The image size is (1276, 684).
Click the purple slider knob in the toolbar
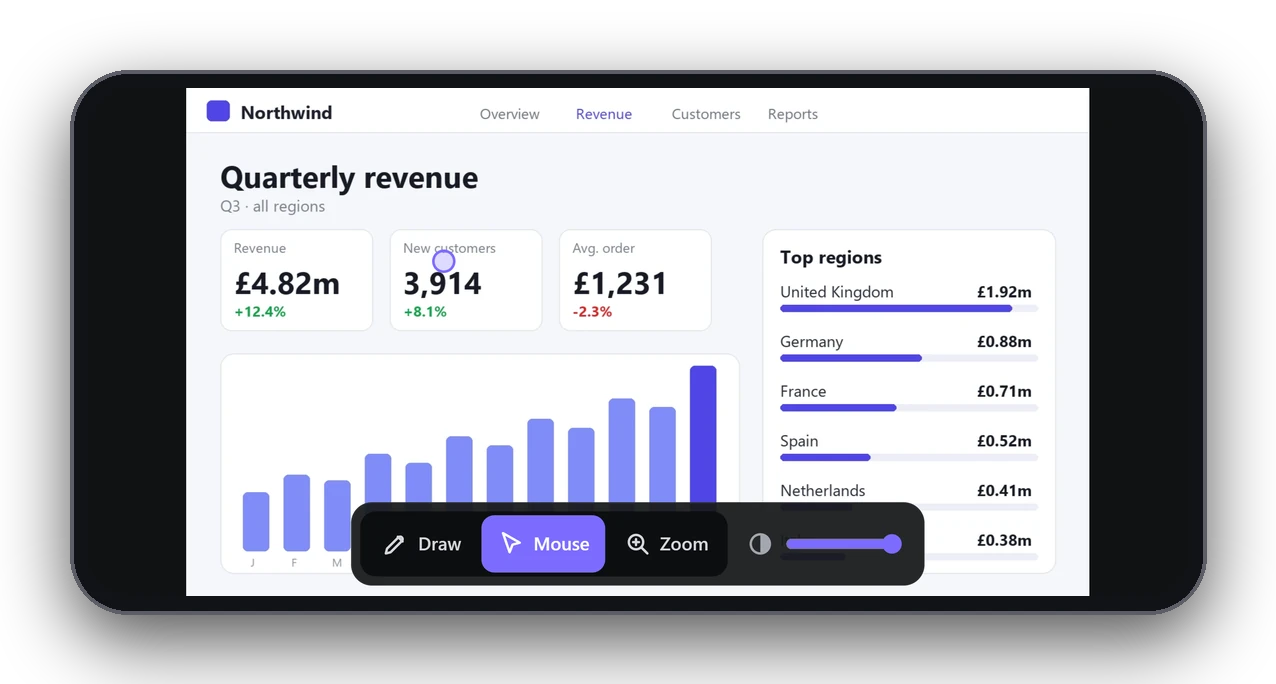coord(892,544)
